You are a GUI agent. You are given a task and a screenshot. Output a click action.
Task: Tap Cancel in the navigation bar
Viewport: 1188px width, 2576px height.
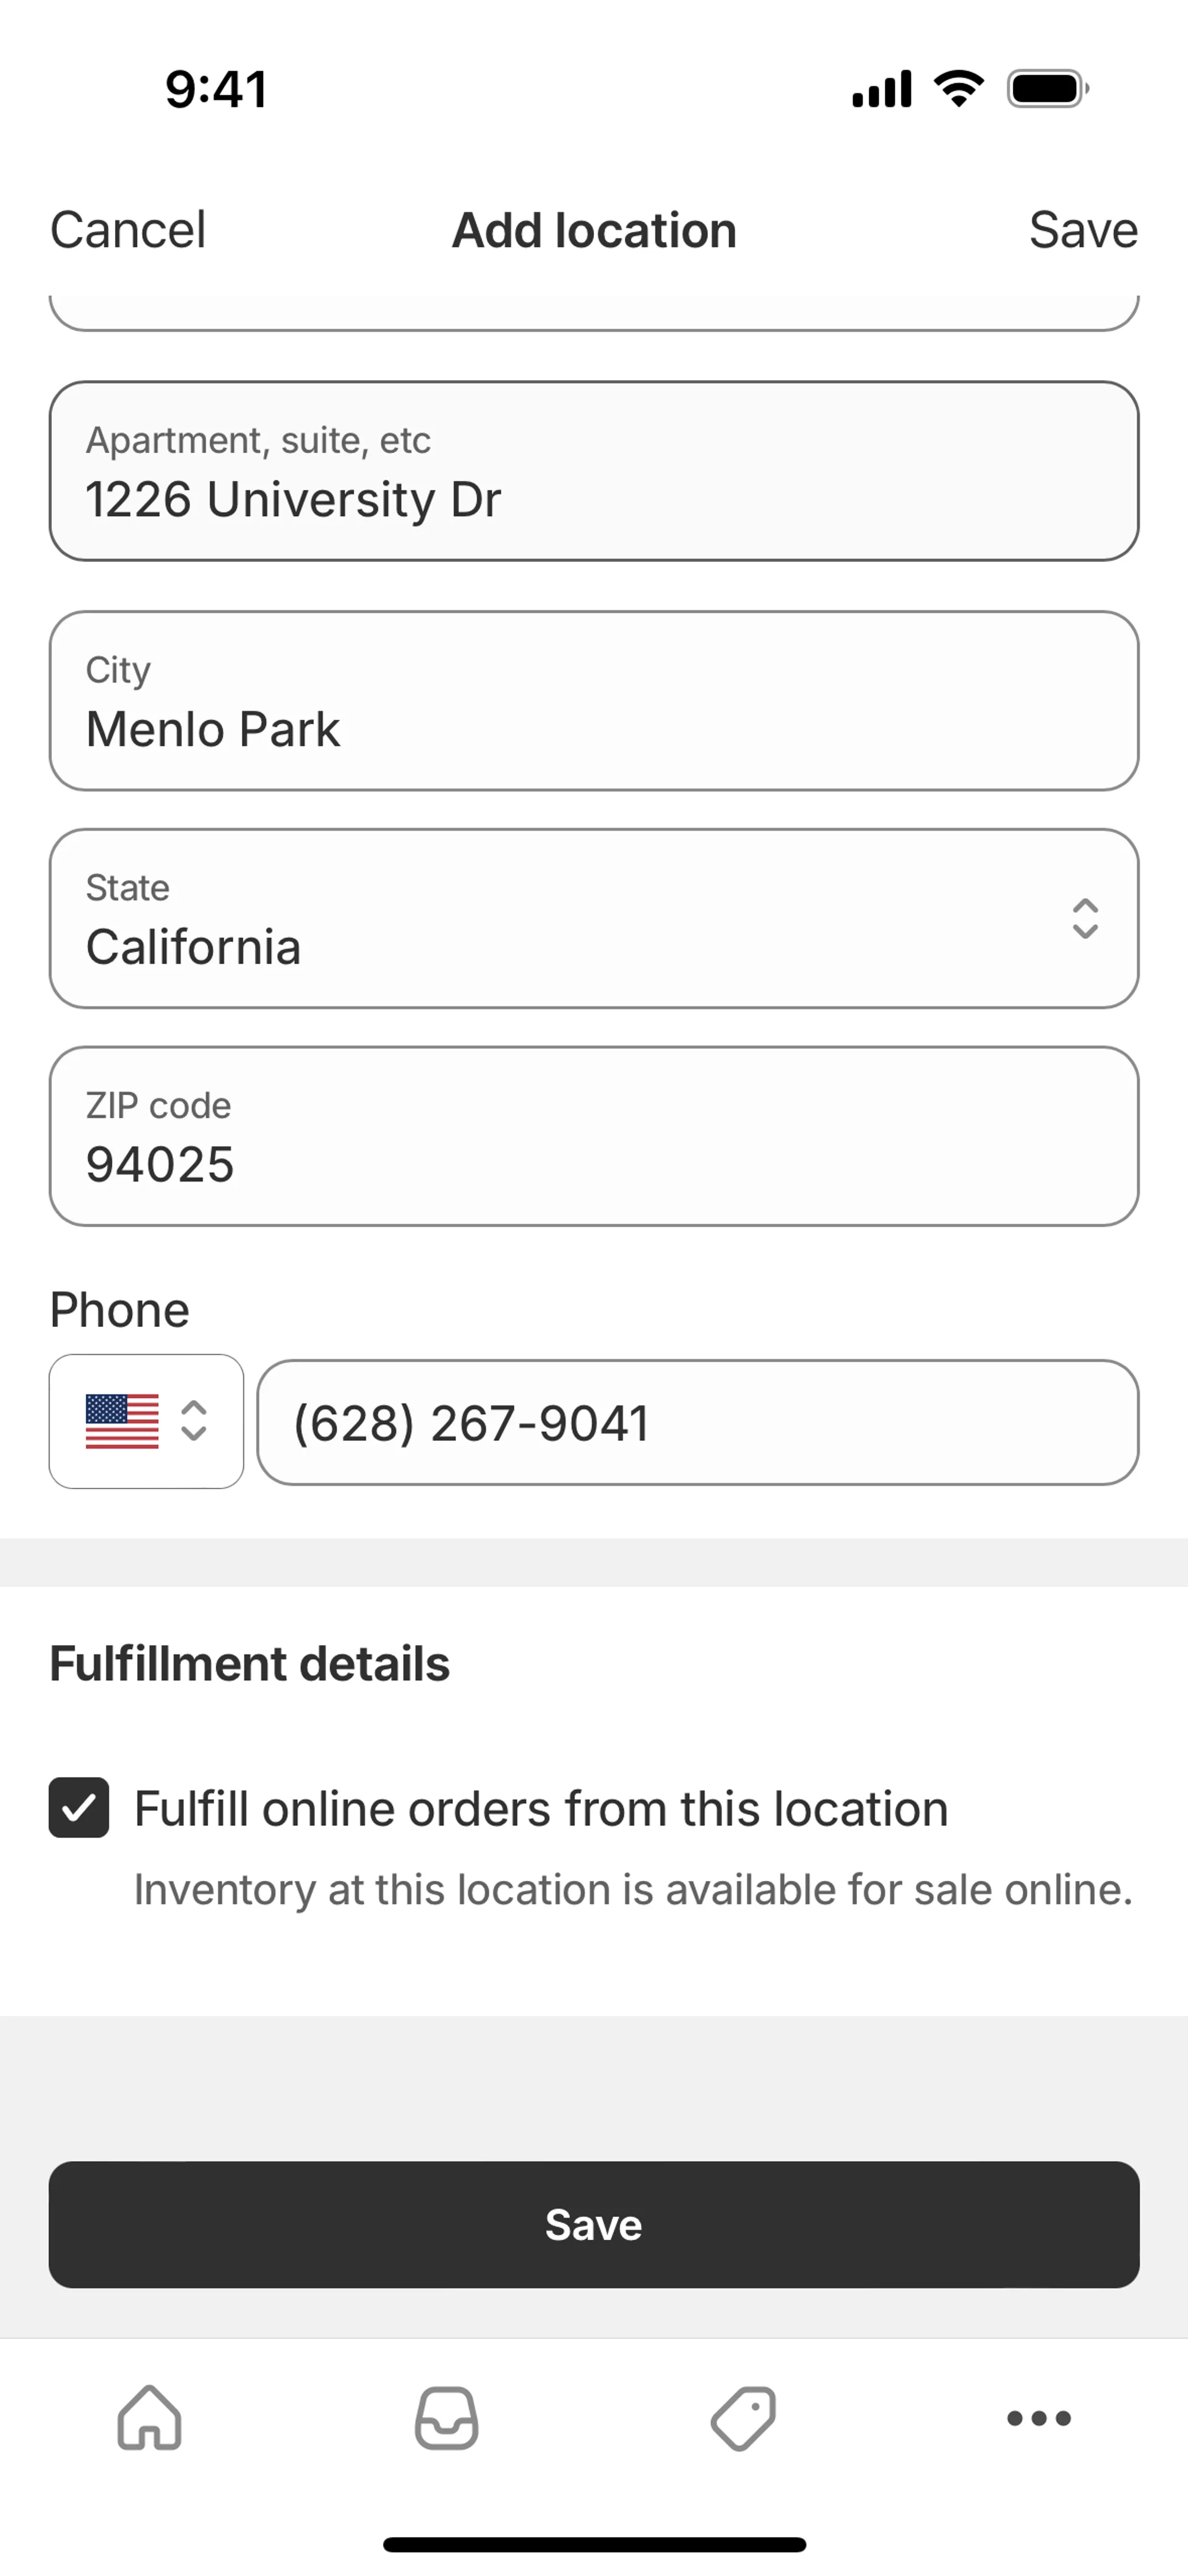[128, 230]
